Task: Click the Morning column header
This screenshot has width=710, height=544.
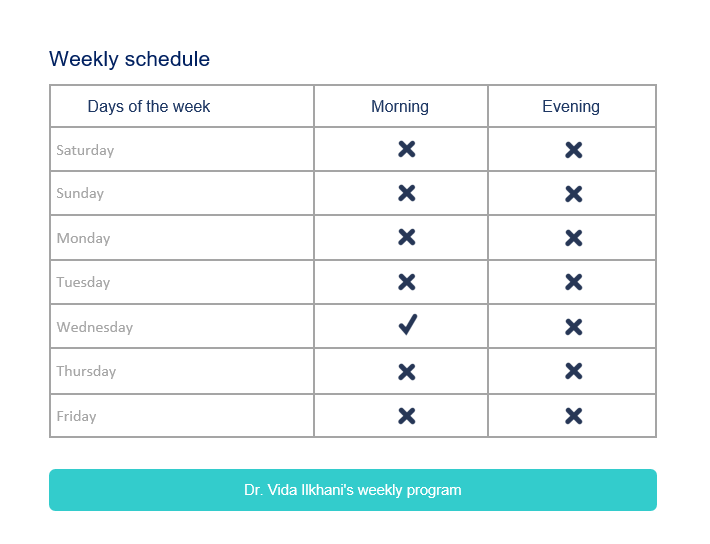Action: [x=400, y=106]
